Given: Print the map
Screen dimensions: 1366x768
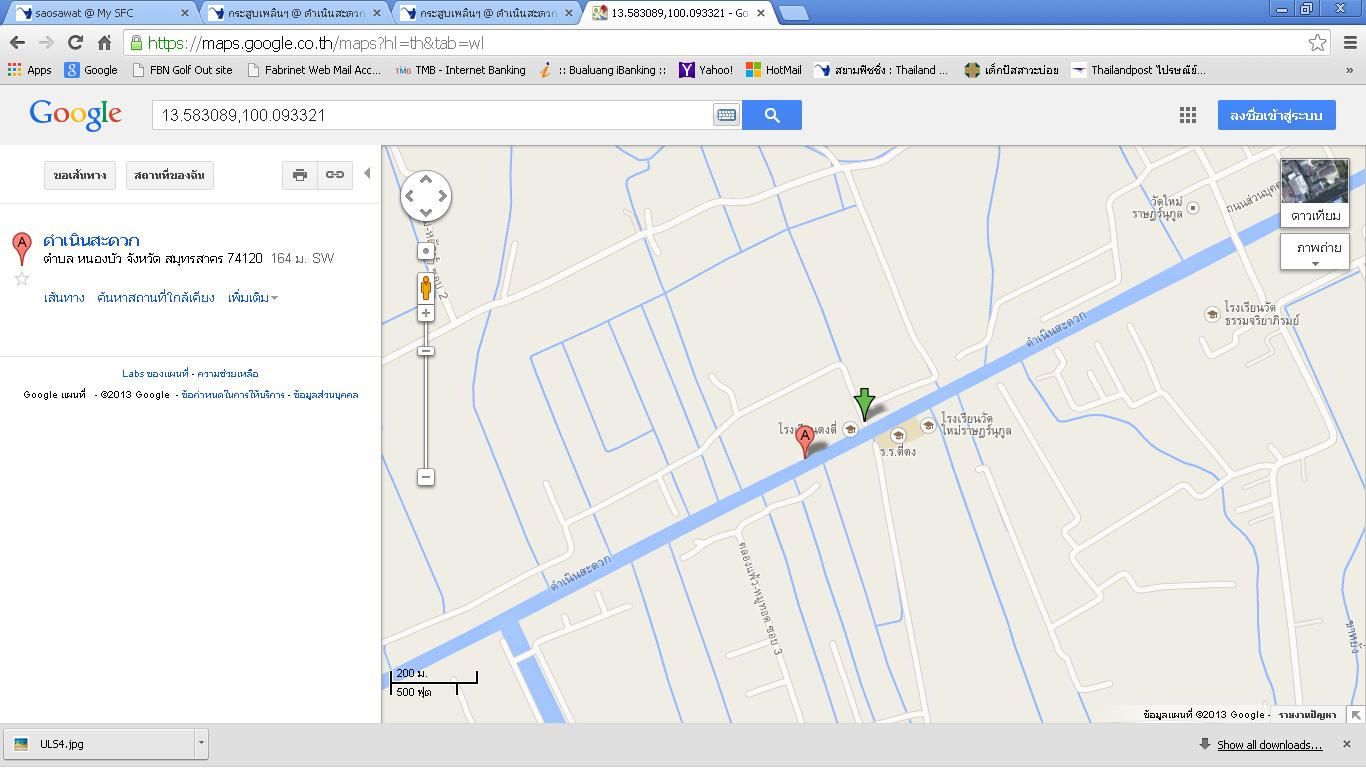Looking at the screenshot, I should tap(299, 175).
